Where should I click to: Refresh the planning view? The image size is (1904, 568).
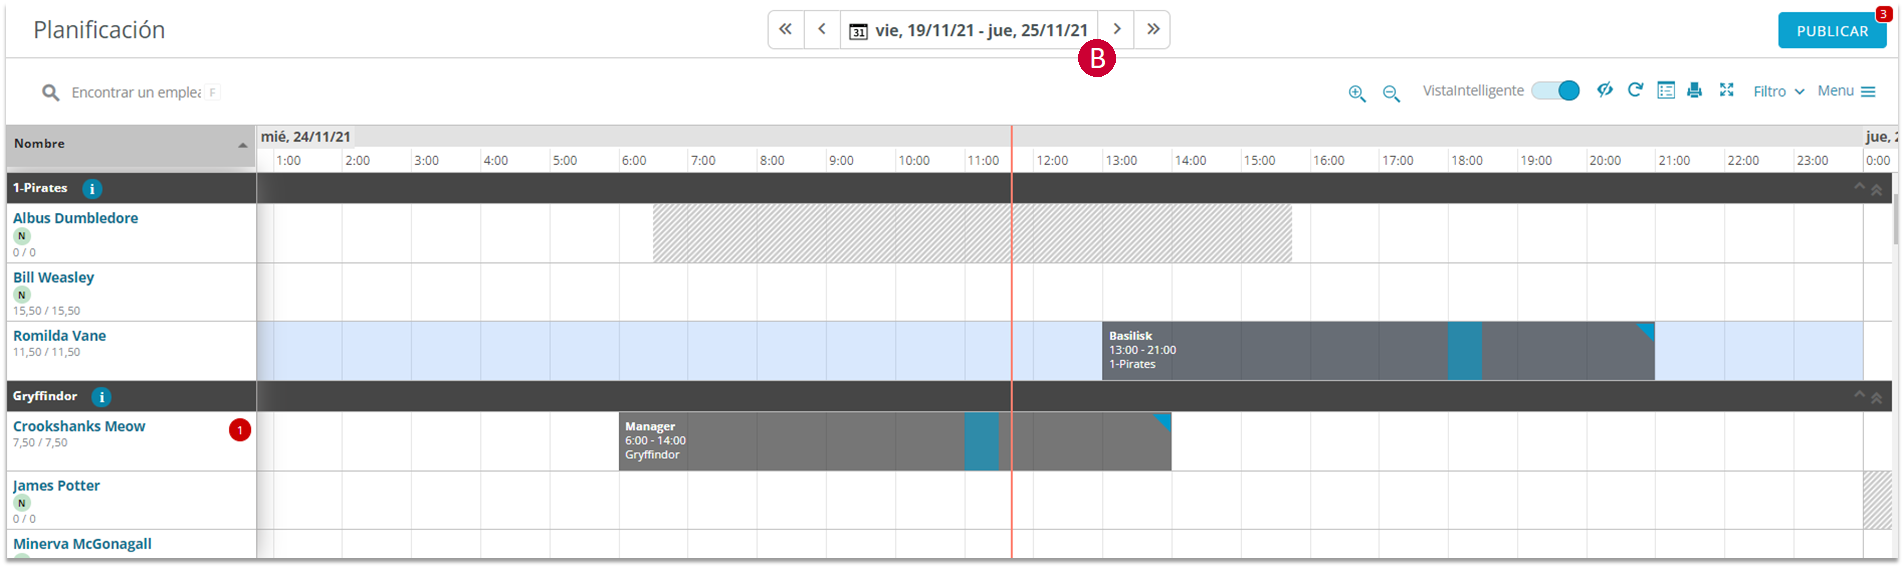pyautogui.click(x=1635, y=90)
